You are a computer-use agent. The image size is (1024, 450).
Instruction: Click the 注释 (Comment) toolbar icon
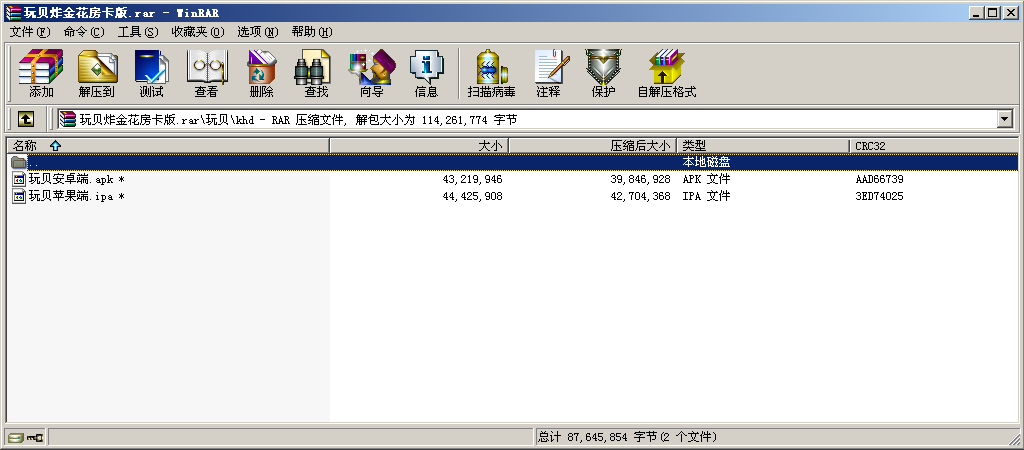tap(548, 73)
